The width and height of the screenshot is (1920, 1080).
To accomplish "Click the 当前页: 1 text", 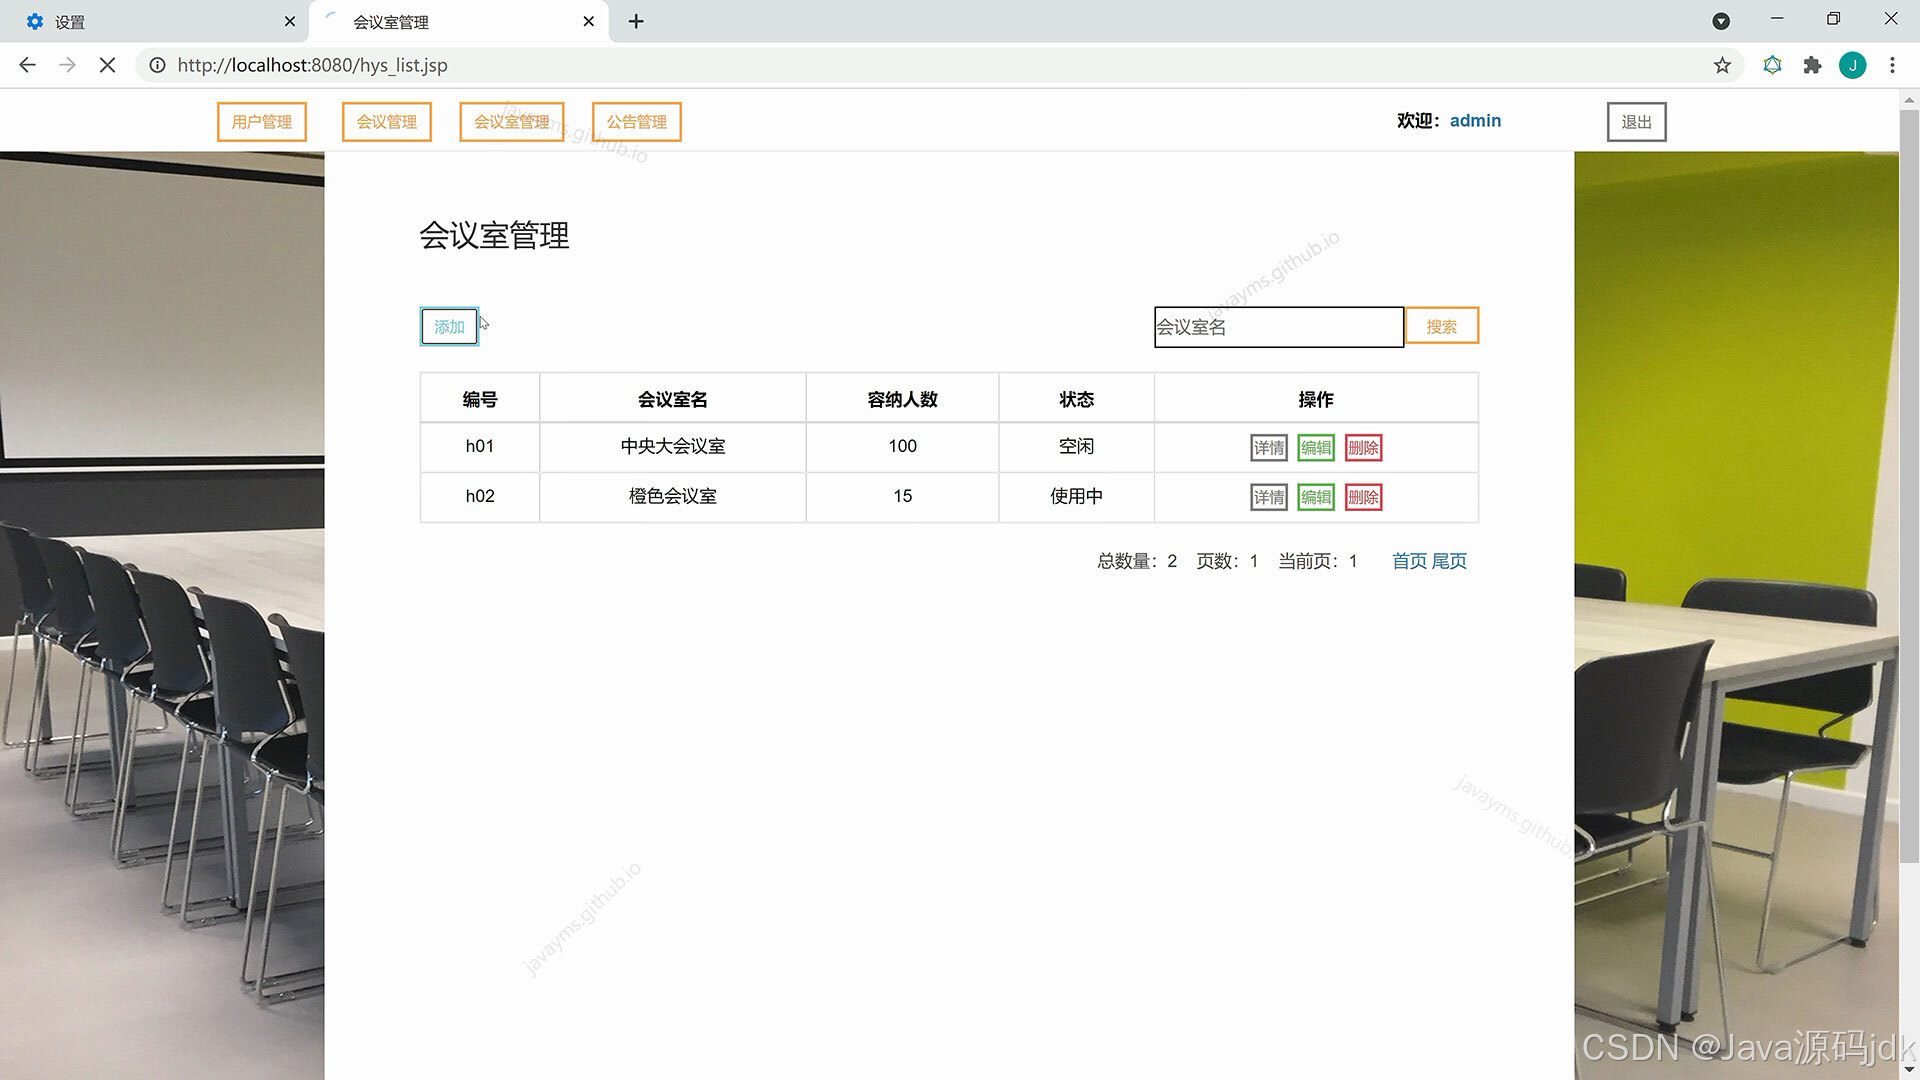I will 1318,561.
